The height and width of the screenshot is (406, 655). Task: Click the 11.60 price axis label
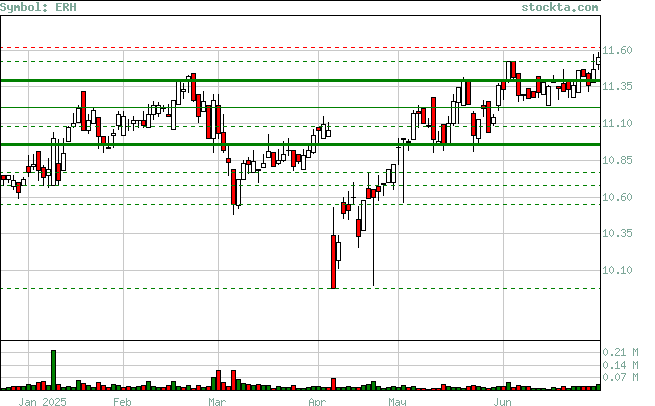tap(617, 50)
